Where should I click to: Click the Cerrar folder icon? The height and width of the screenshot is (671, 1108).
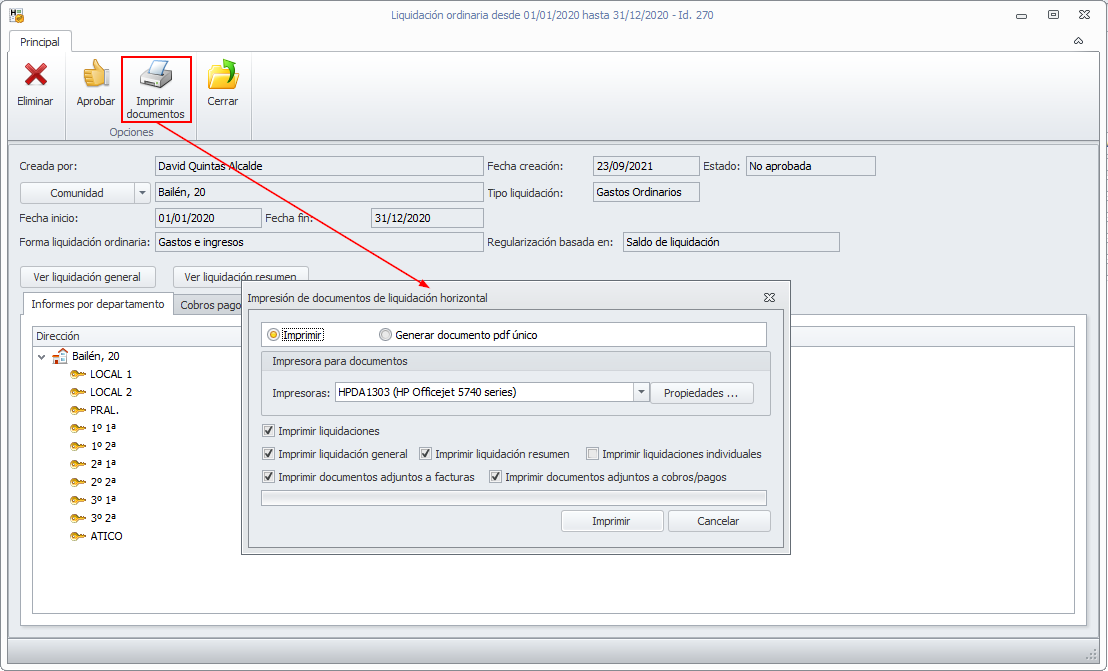coord(223,75)
